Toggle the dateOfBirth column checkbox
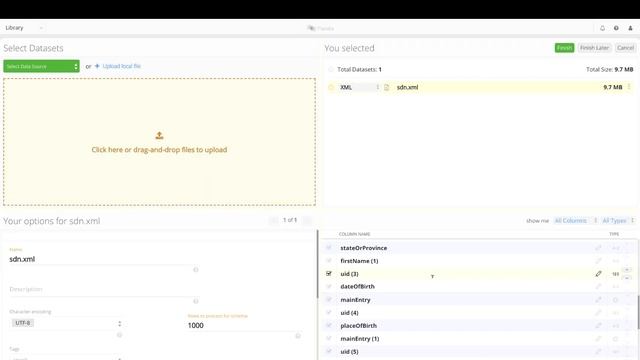The width and height of the screenshot is (640, 360). click(329, 286)
